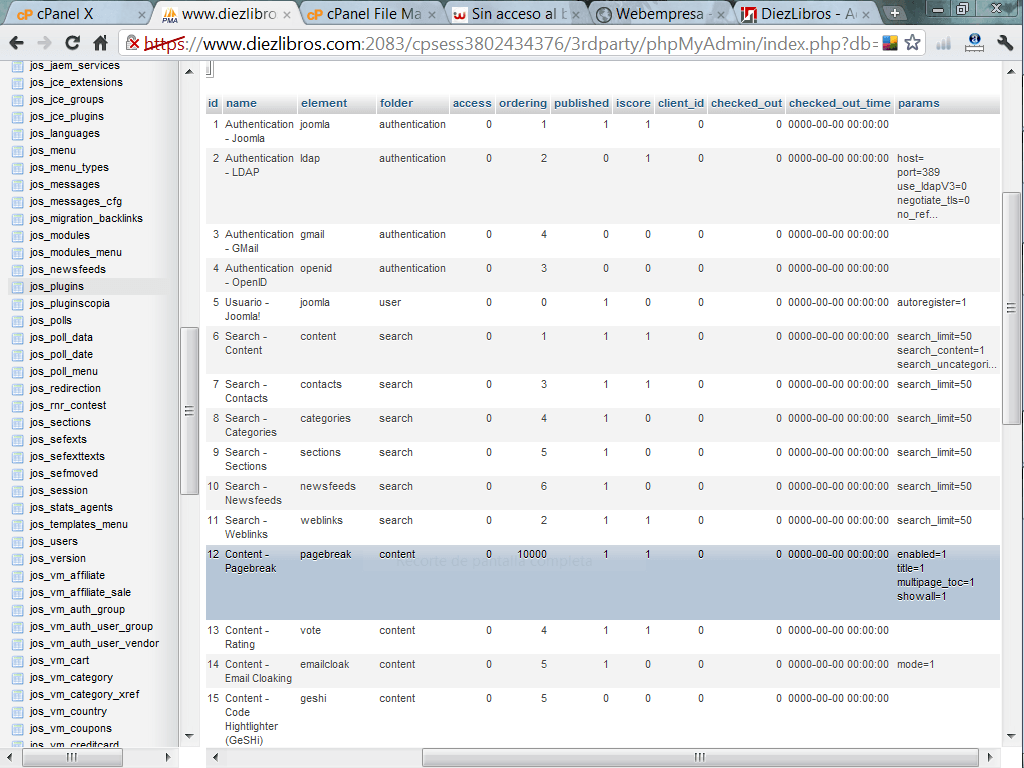Click the main panel vertical scrollbar down arrow
Screen dimensions: 1024x768
pos(1011,737)
